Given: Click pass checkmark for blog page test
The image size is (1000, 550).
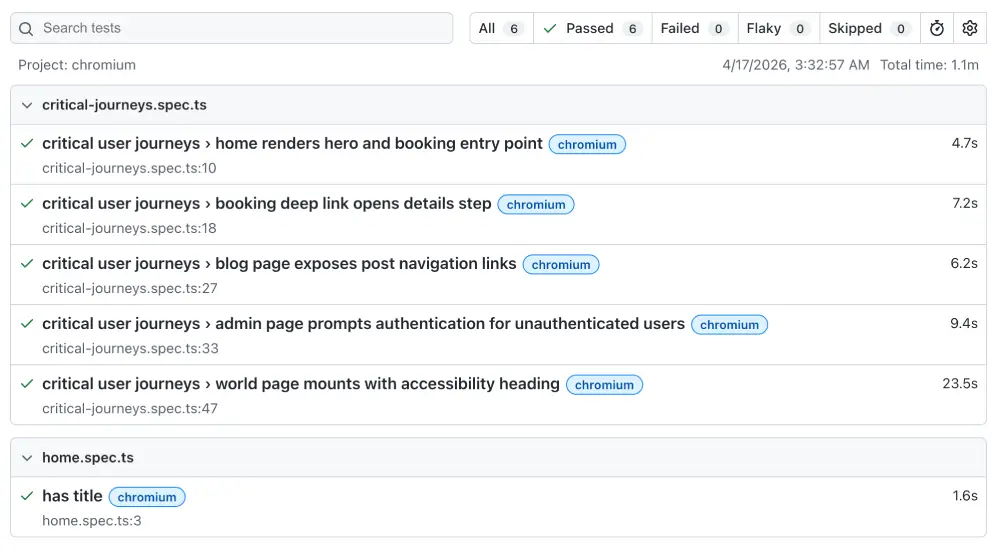Looking at the screenshot, I should (x=27, y=264).
